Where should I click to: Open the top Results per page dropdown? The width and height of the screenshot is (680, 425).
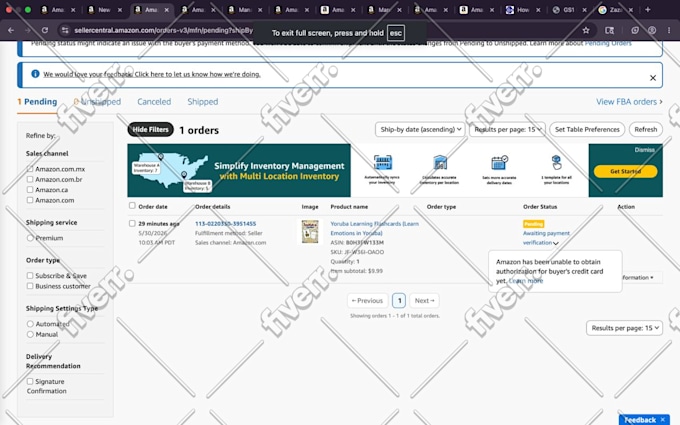507,129
